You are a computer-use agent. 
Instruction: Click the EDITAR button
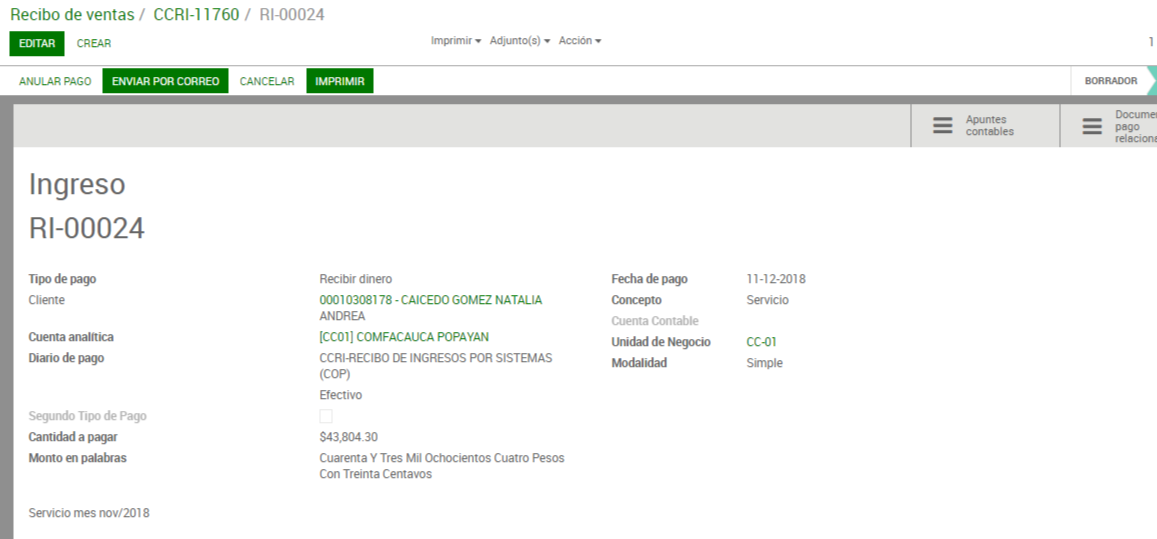[x=37, y=44]
